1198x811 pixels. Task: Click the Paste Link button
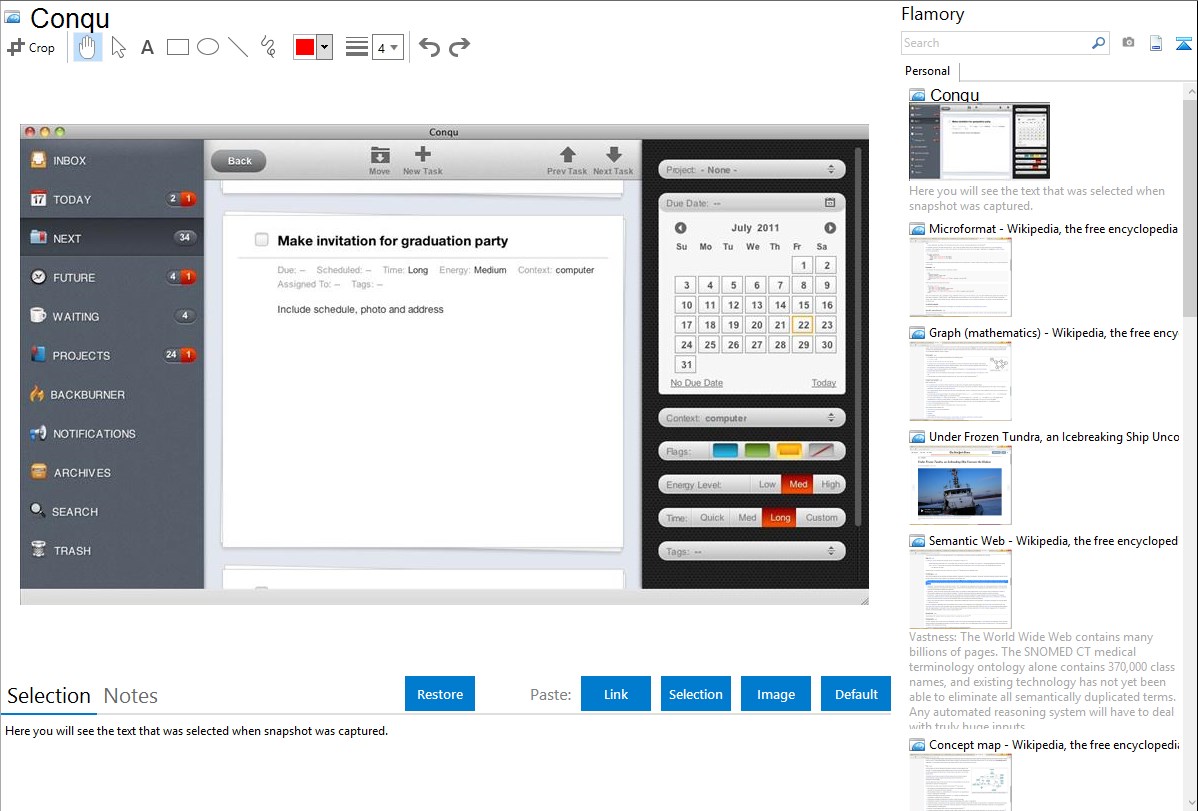click(x=616, y=694)
